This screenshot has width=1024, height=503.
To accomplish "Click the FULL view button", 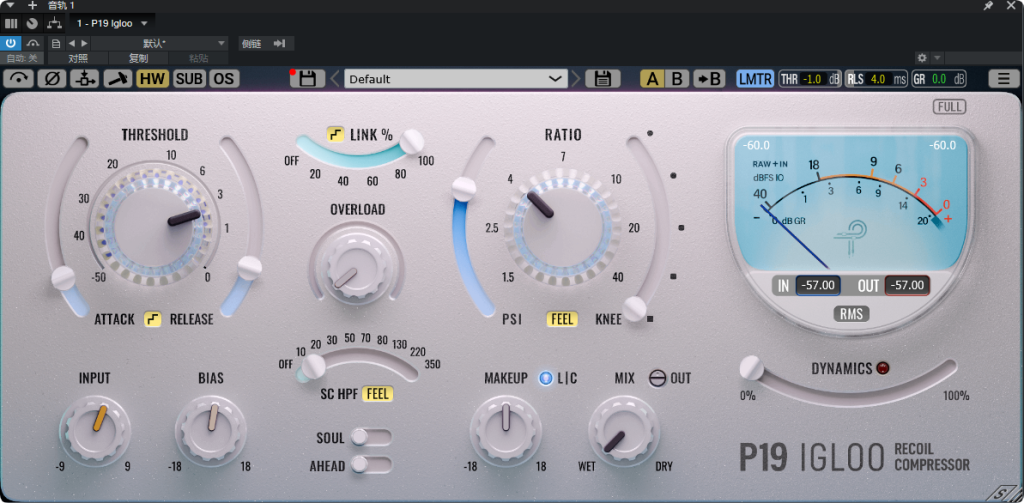I will click(949, 107).
